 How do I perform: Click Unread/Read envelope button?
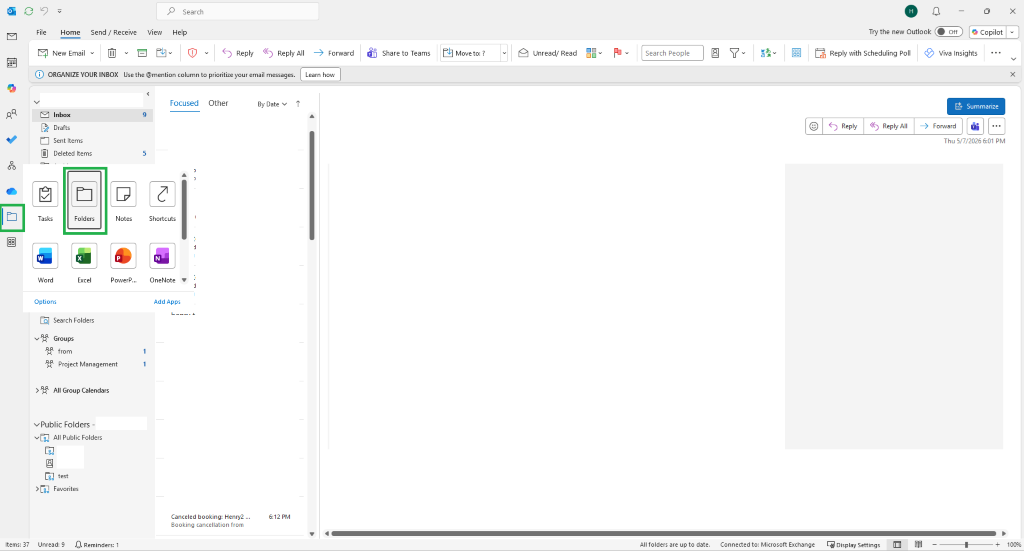click(x=548, y=53)
